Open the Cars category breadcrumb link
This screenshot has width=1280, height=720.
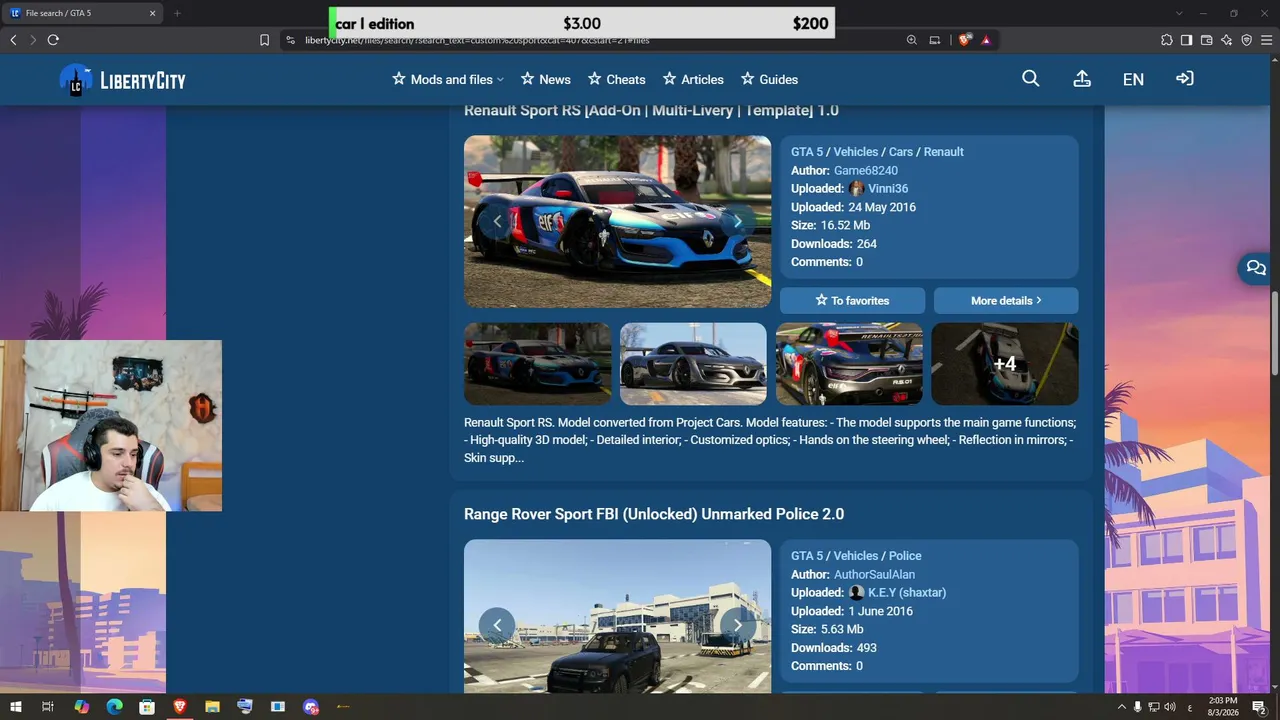pyautogui.click(x=901, y=152)
